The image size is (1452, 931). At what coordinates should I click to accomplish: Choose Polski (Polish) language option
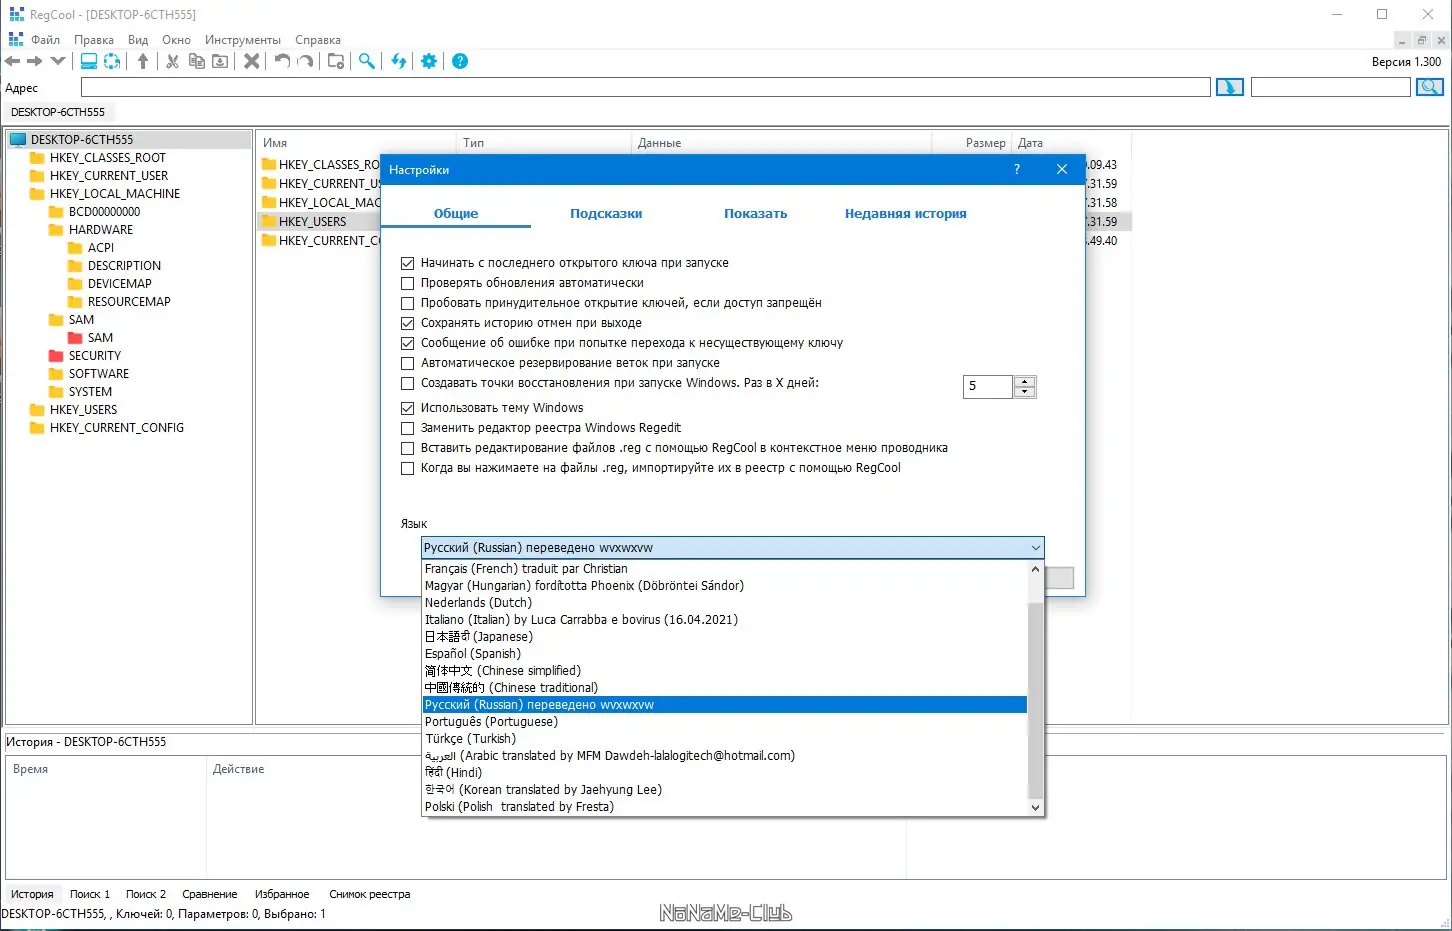tap(725, 807)
